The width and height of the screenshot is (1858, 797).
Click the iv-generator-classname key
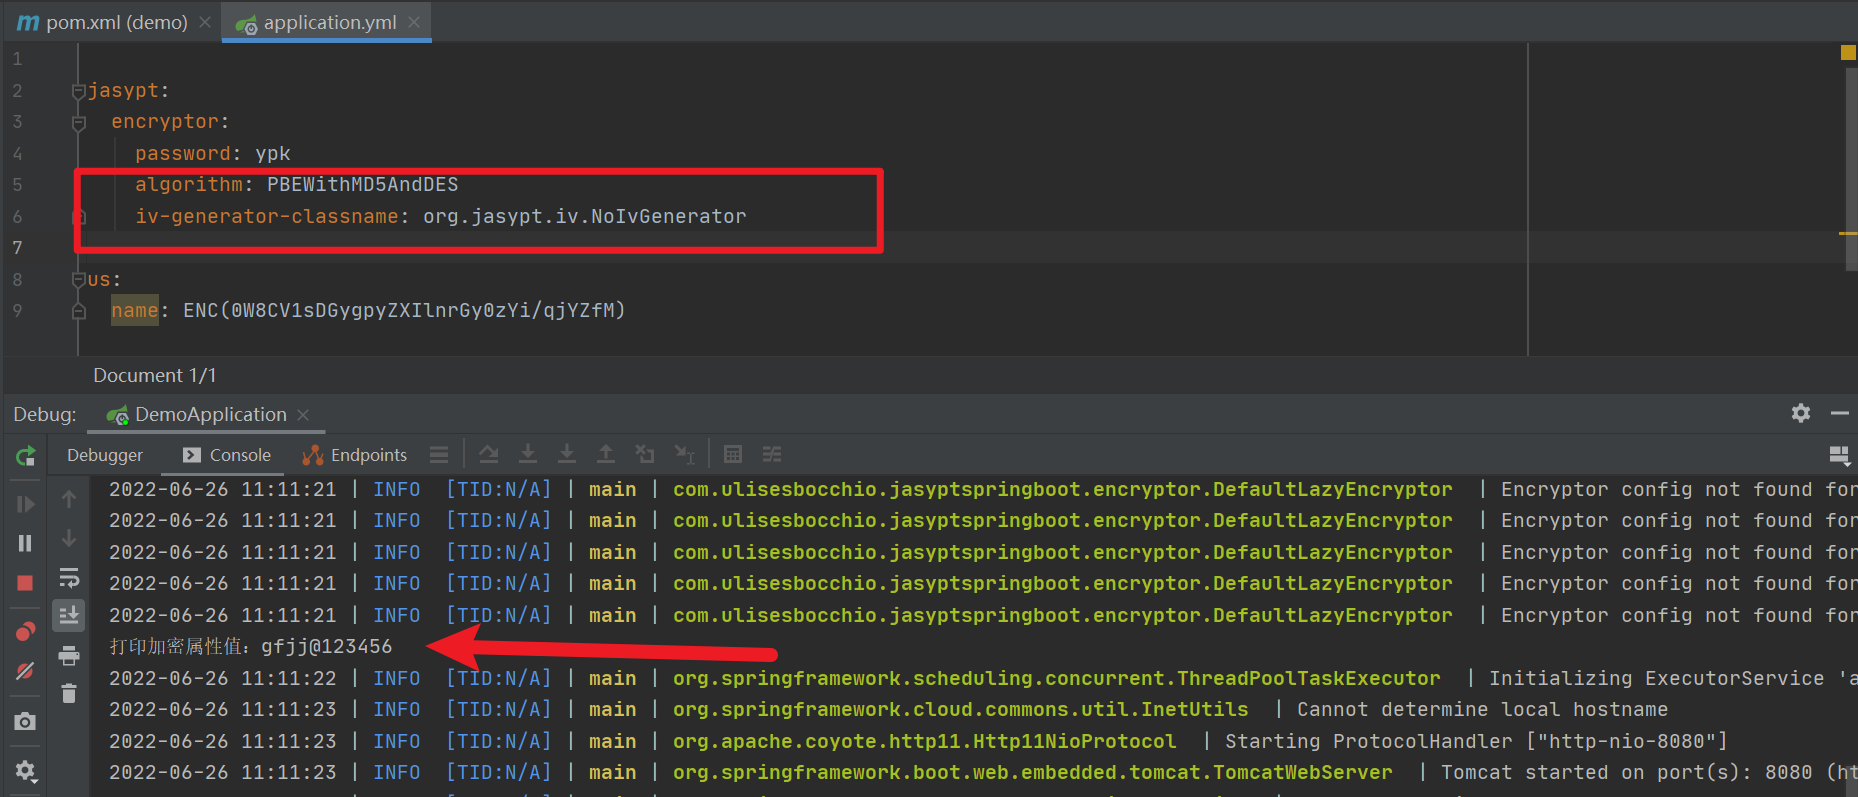pos(267,216)
